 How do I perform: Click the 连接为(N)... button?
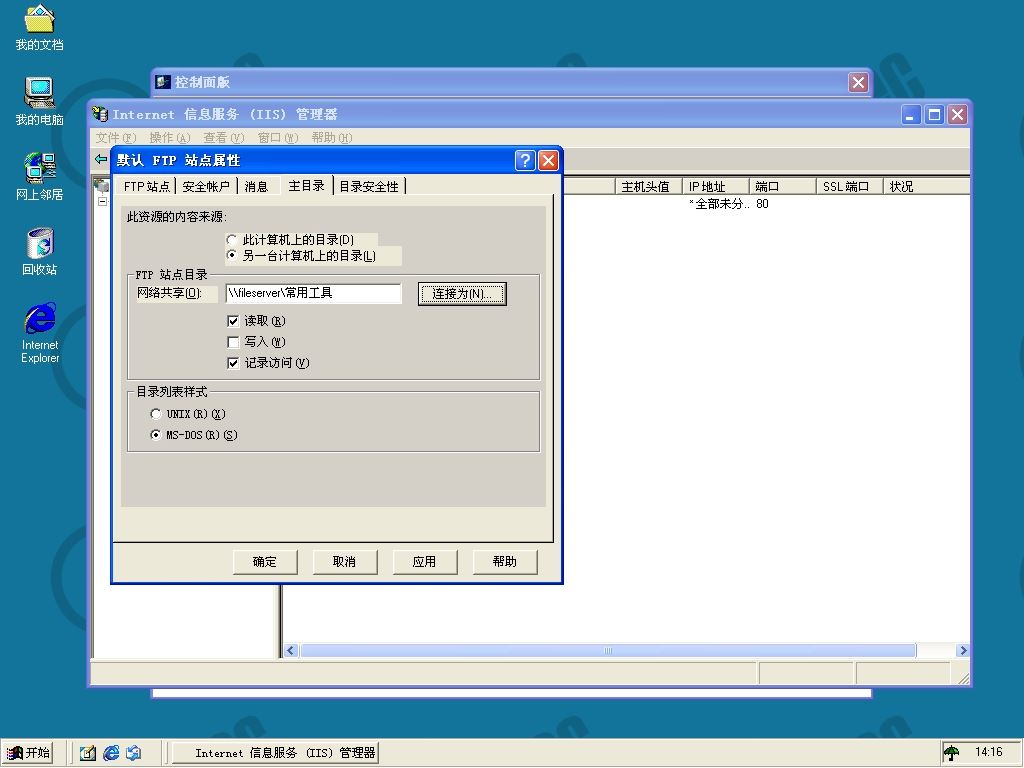pyautogui.click(x=462, y=294)
